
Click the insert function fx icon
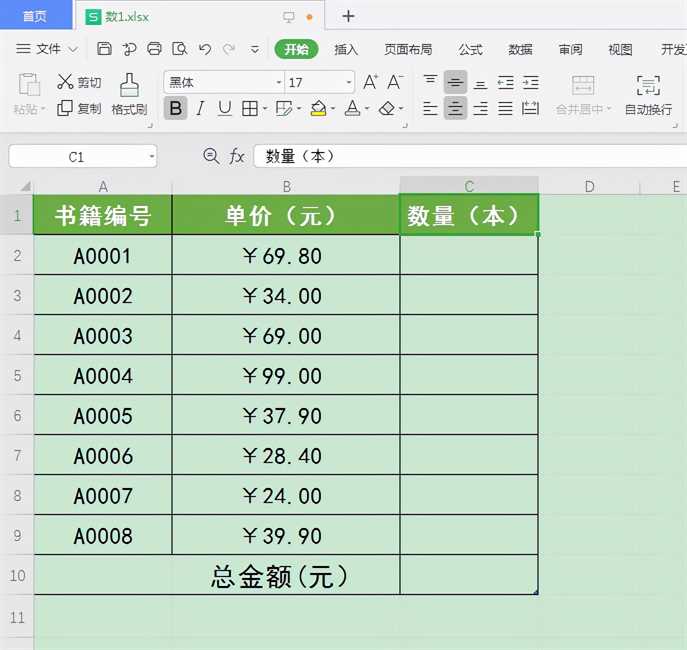pos(237,156)
